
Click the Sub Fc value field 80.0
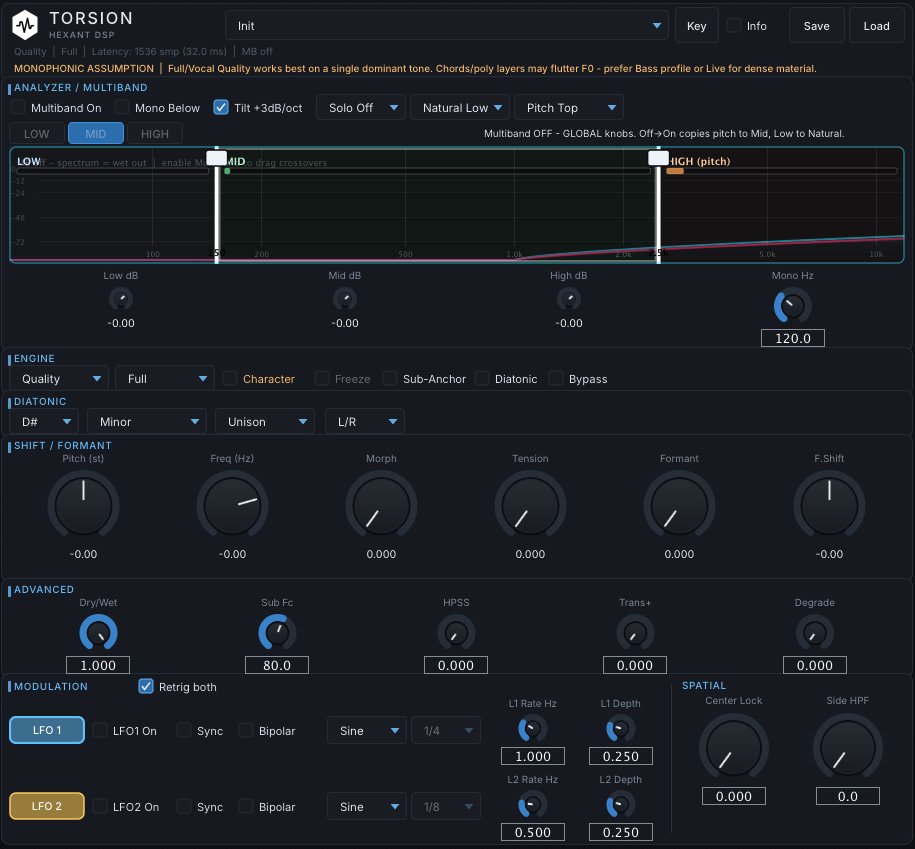[277, 665]
